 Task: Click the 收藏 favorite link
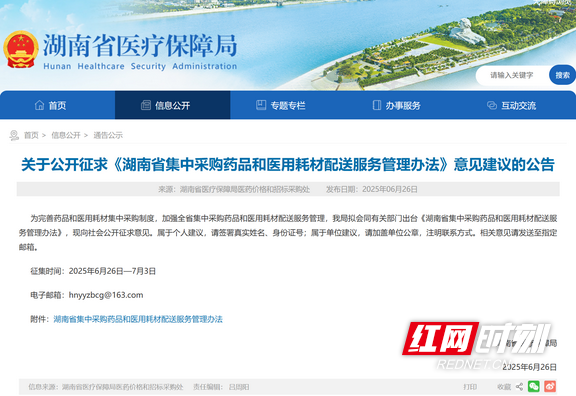pos(504,387)
